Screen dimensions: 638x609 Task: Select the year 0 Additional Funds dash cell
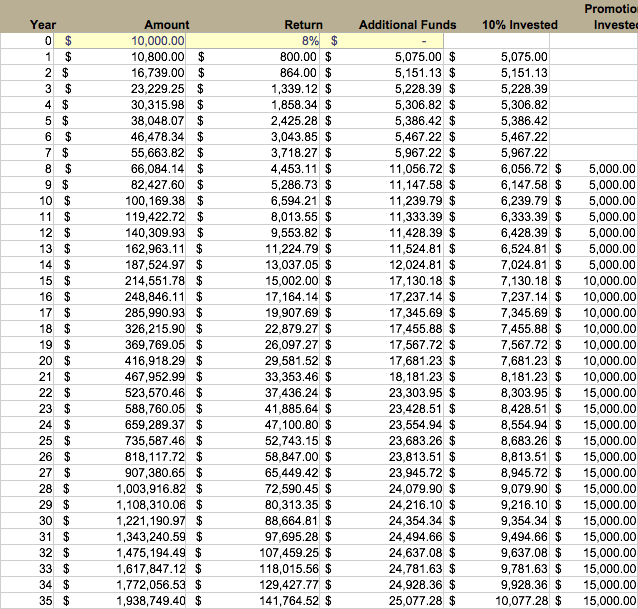382,41
